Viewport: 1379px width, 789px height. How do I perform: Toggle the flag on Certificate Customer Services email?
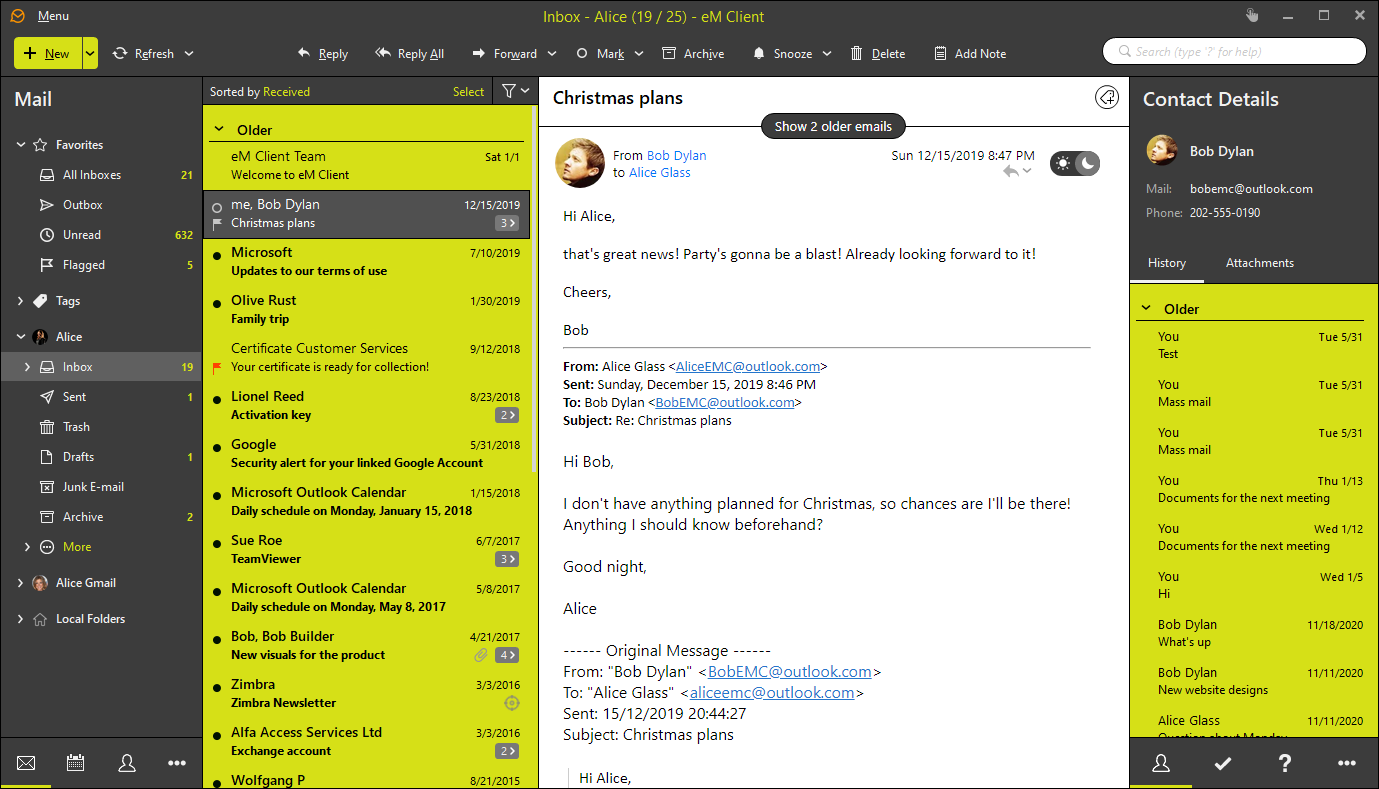[x=217, y=367]
